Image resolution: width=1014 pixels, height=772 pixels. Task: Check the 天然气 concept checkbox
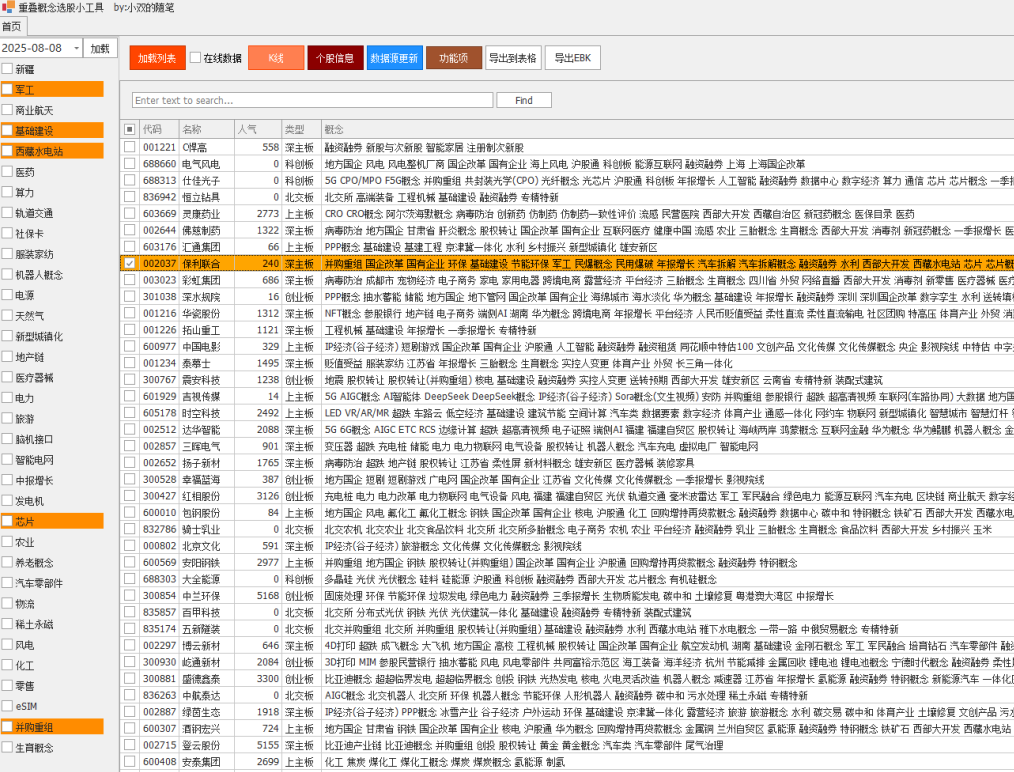[x=7, y=316]
